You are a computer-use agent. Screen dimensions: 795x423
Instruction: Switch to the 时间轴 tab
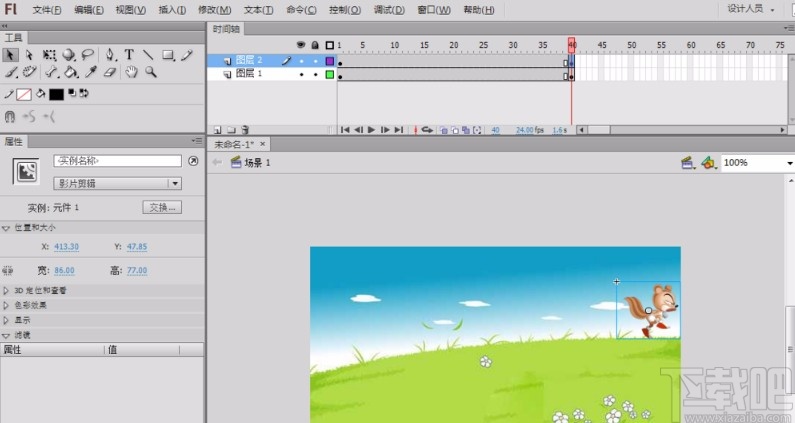(226, 29)
